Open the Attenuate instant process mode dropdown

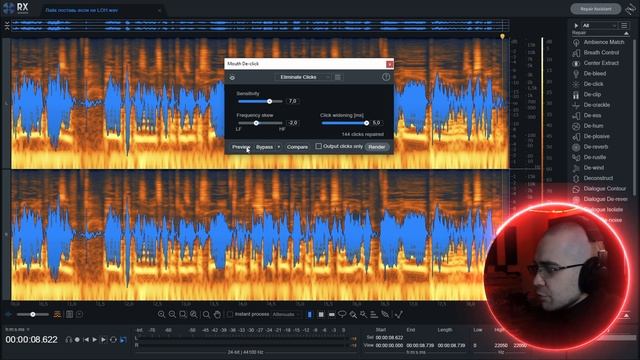[286, 314]
